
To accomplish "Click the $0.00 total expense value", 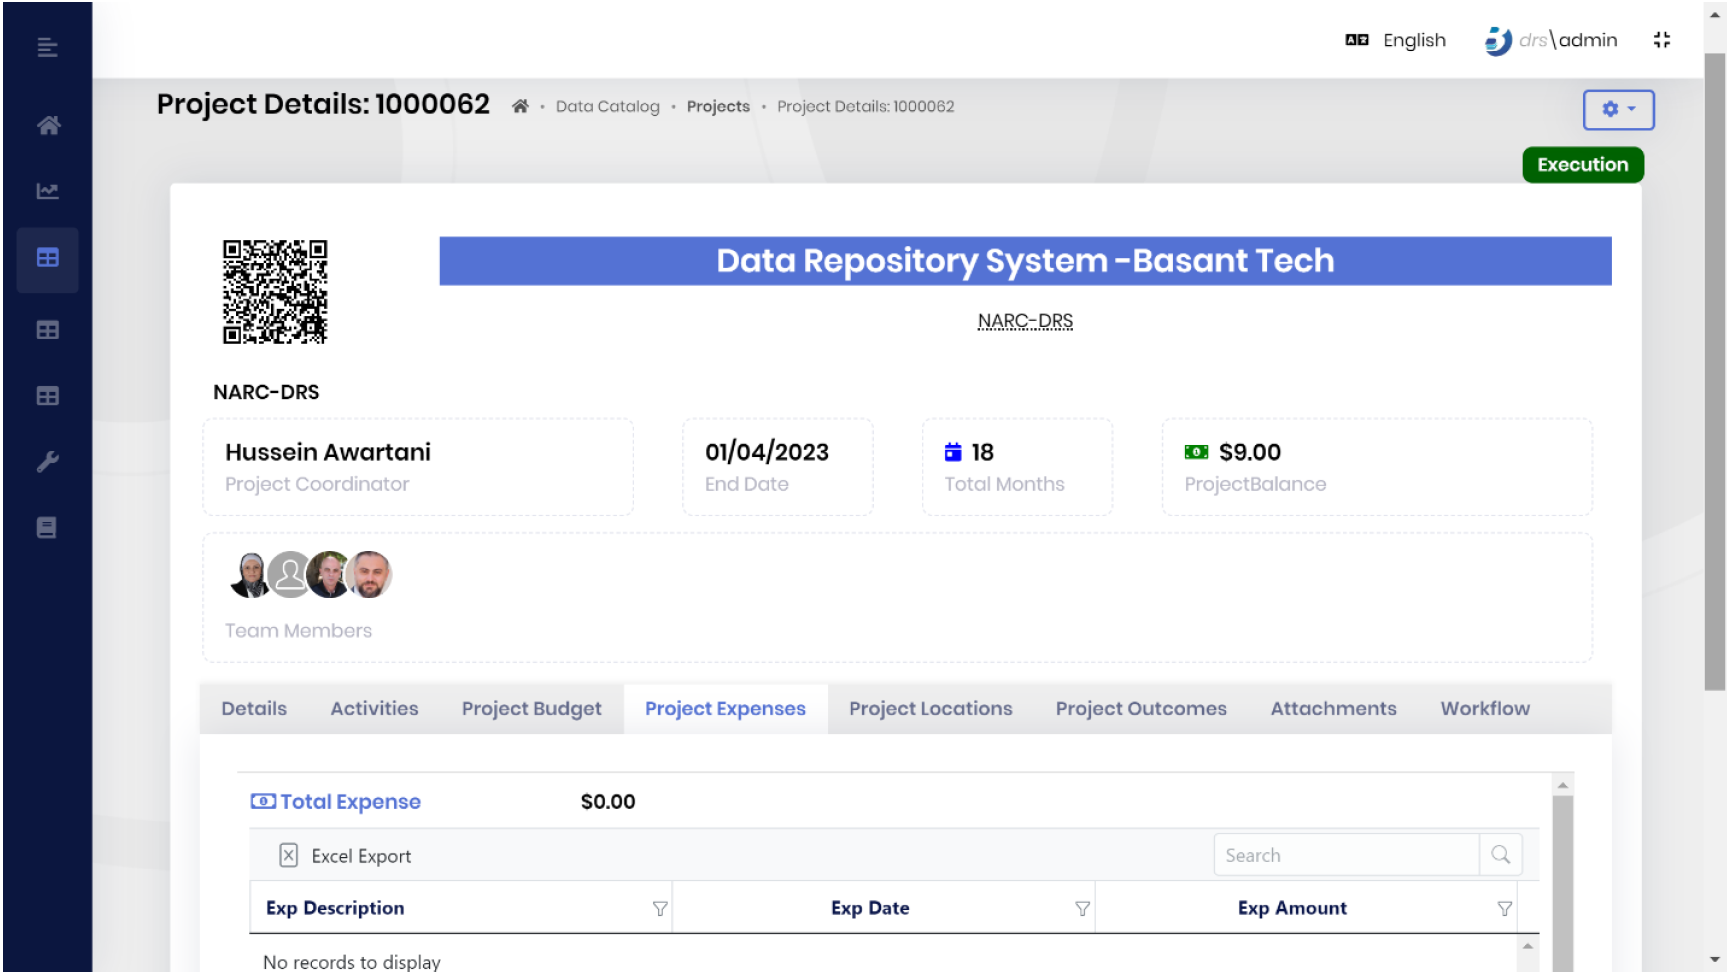I will 608,801.
